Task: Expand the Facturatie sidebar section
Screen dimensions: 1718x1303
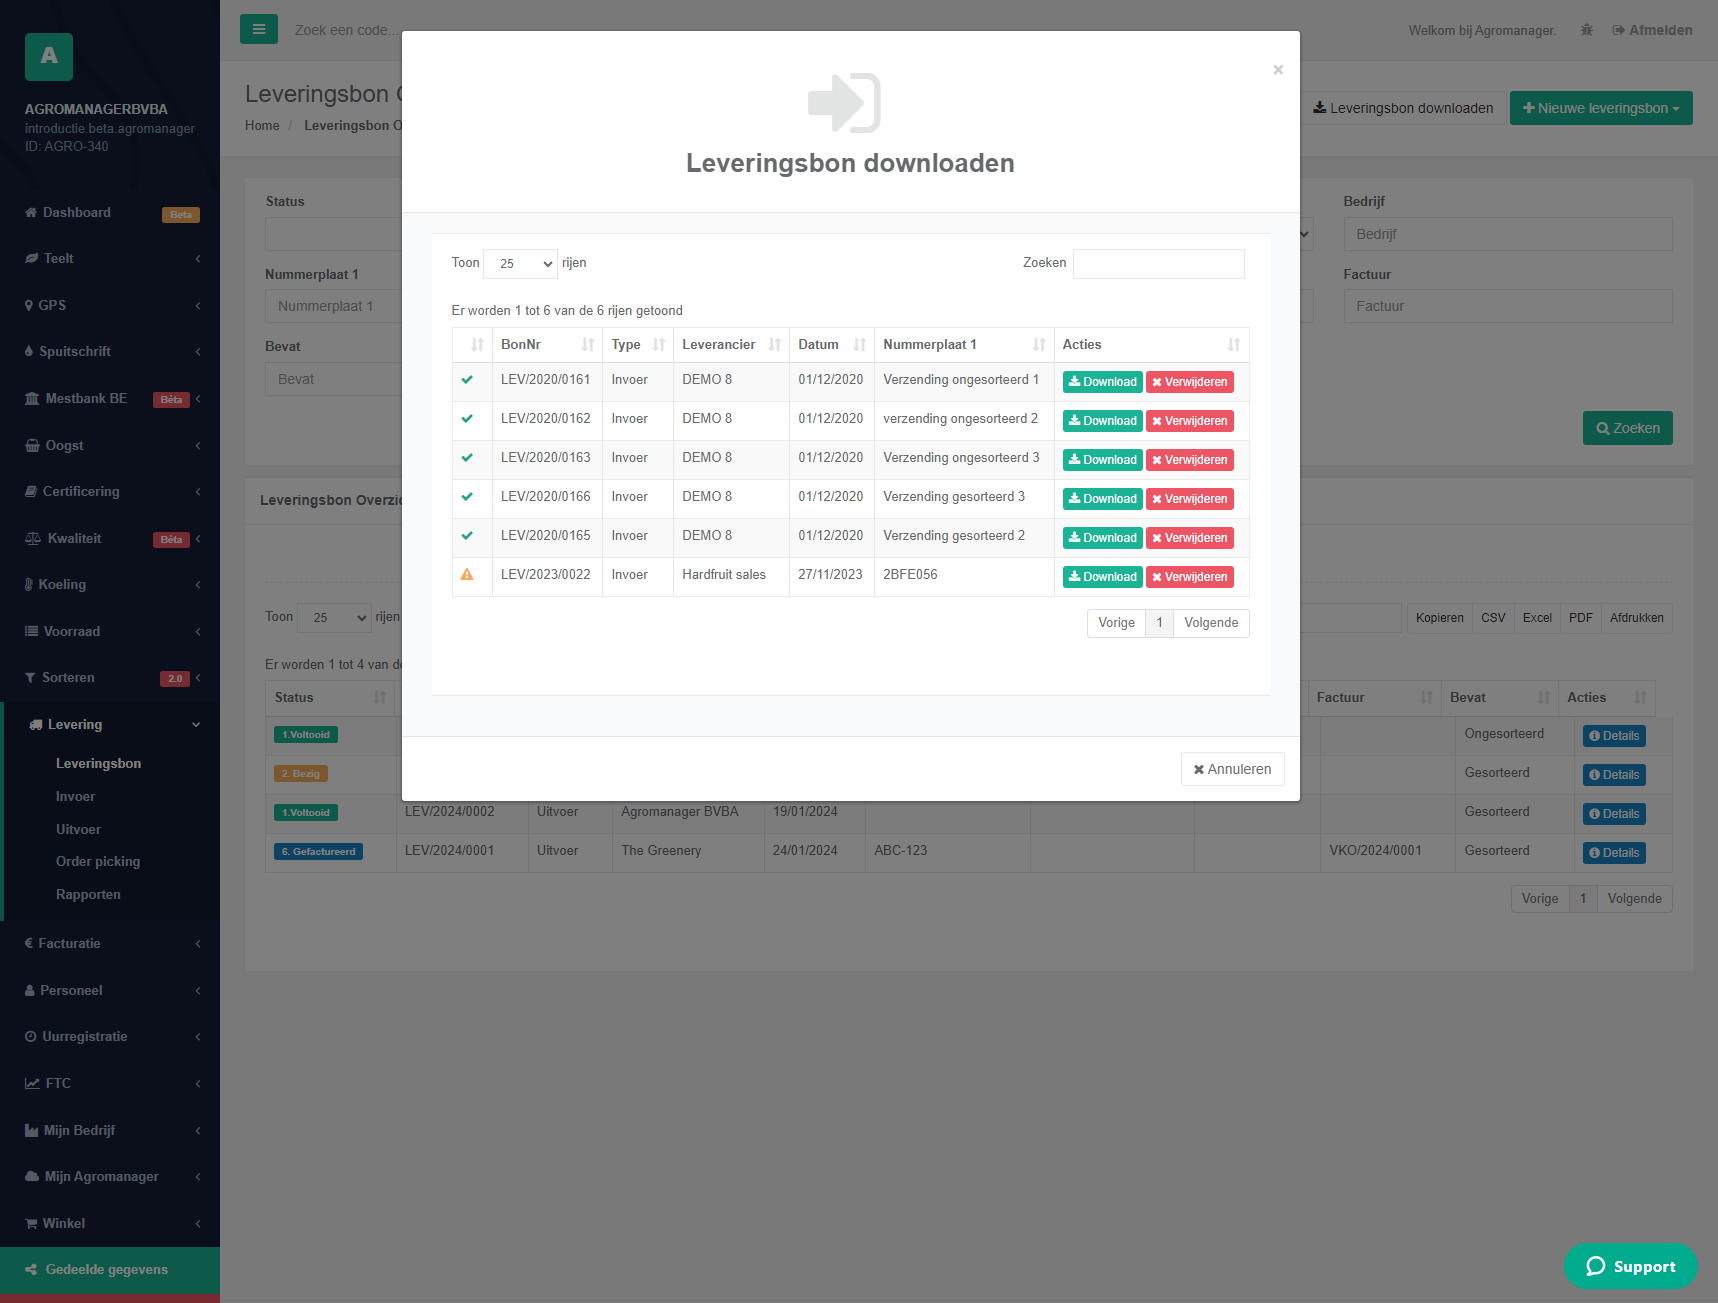Action: [x=70, y=943]
